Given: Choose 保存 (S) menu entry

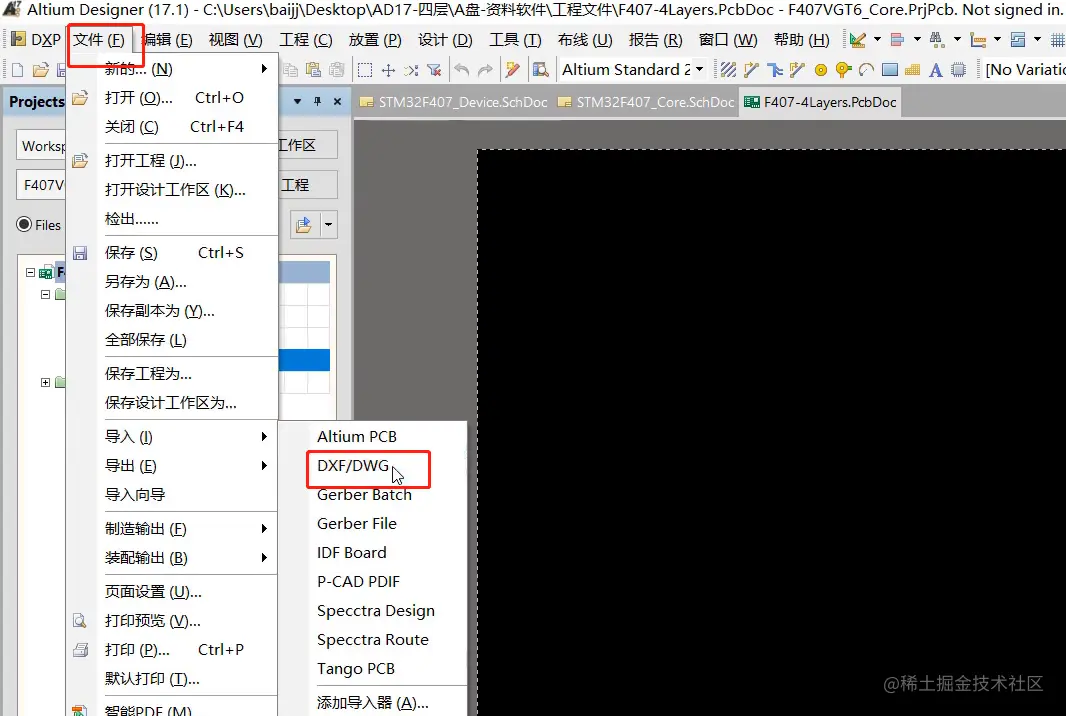Looking at the screenshot, I should tap(173, 252).
